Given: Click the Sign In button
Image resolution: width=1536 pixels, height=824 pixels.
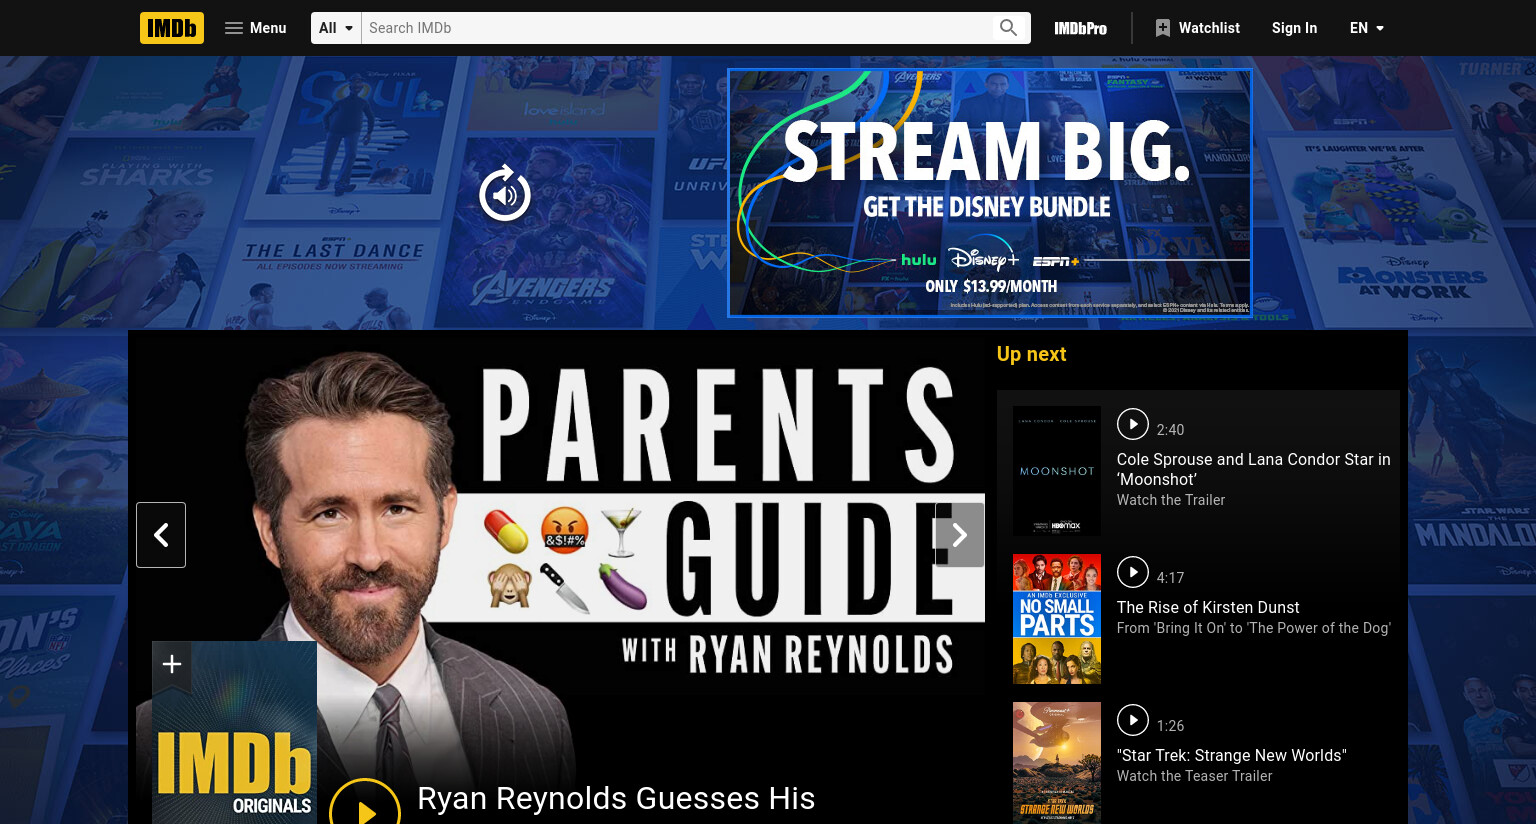Looking at the screenshot, I should tap(1294, 28).
